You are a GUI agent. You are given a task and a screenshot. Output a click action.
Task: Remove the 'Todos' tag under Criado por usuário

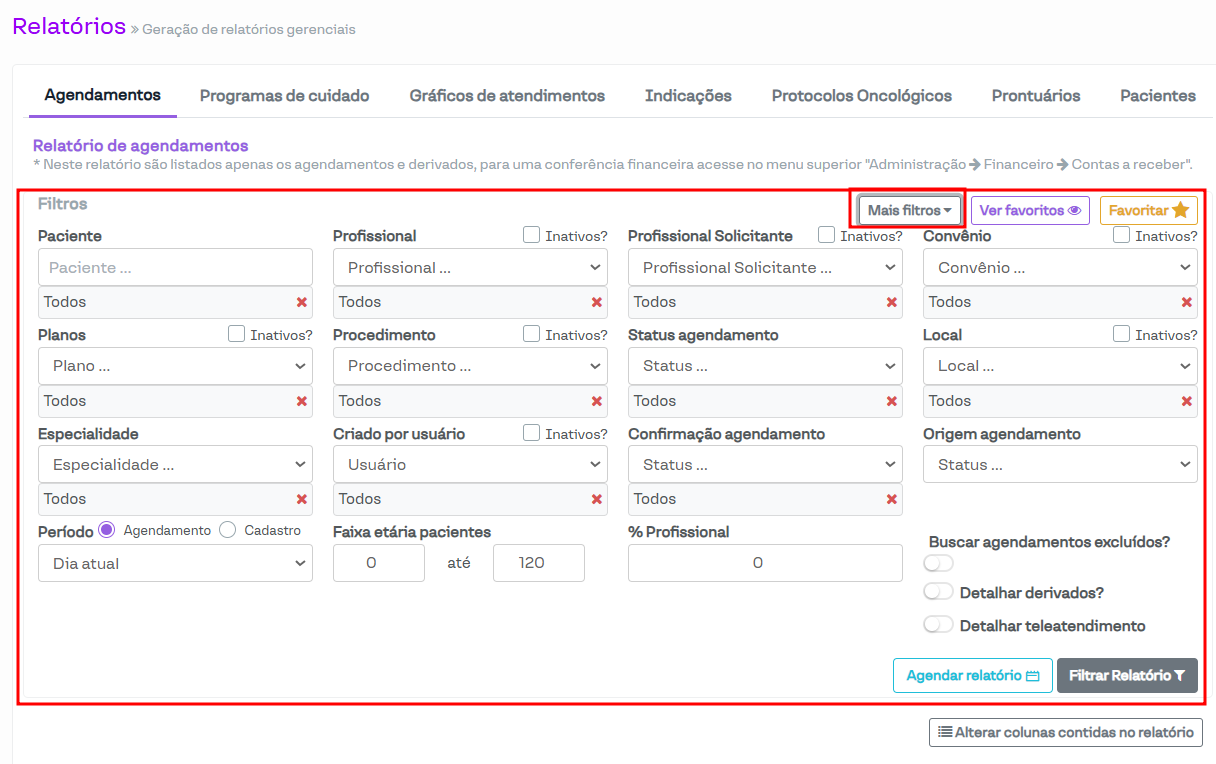point(597,499)
